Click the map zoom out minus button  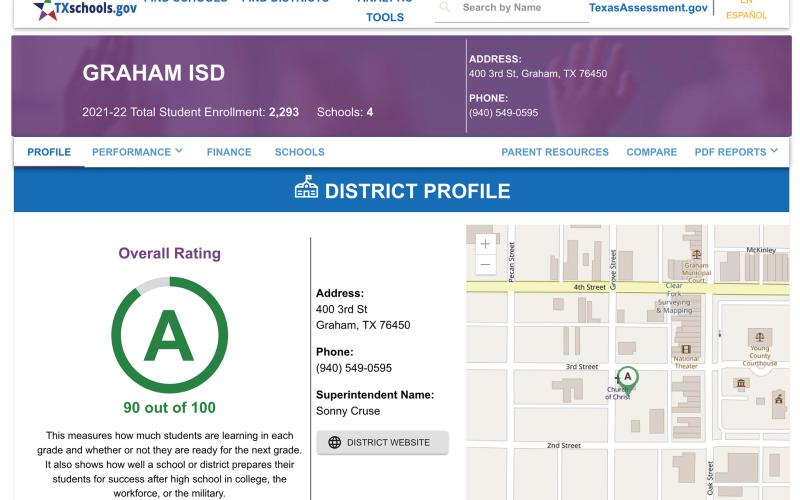coord(485,264)
